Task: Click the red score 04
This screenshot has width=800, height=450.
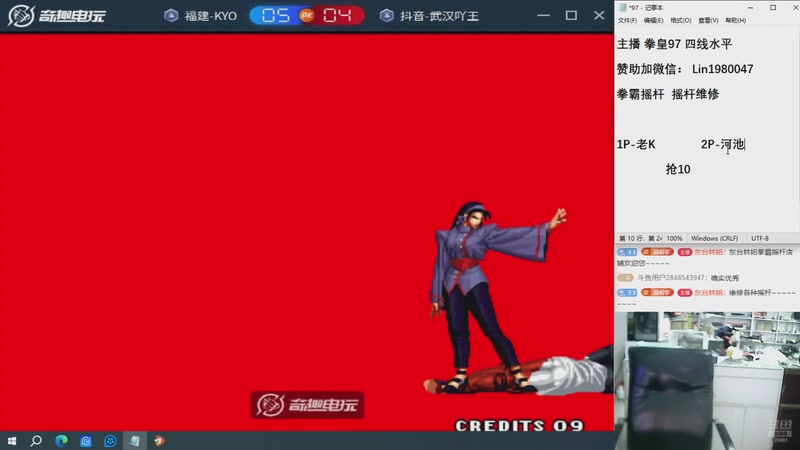Action: pos(337,16)
